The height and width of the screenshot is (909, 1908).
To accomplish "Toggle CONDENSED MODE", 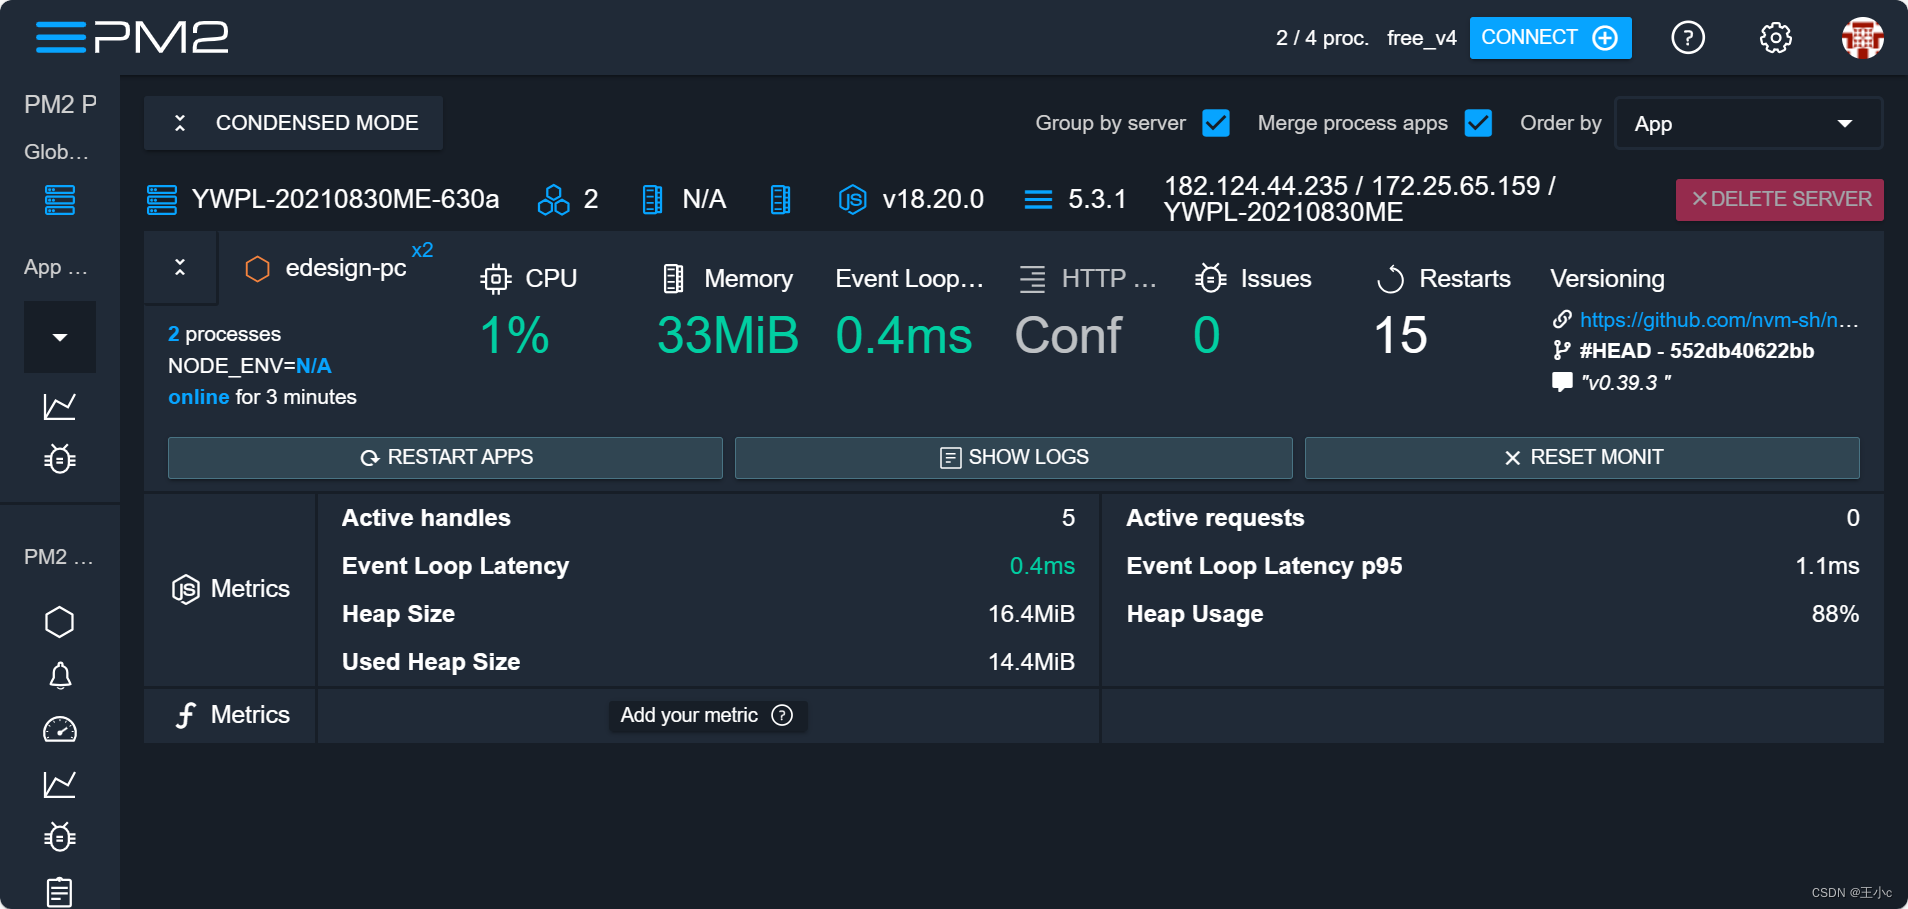I will 293,123.
